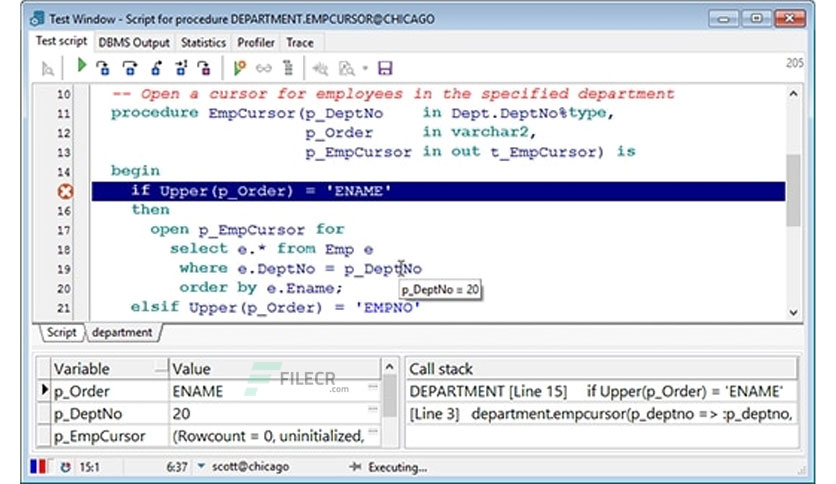Click the 6:37 time in status bar

(176, 467)
